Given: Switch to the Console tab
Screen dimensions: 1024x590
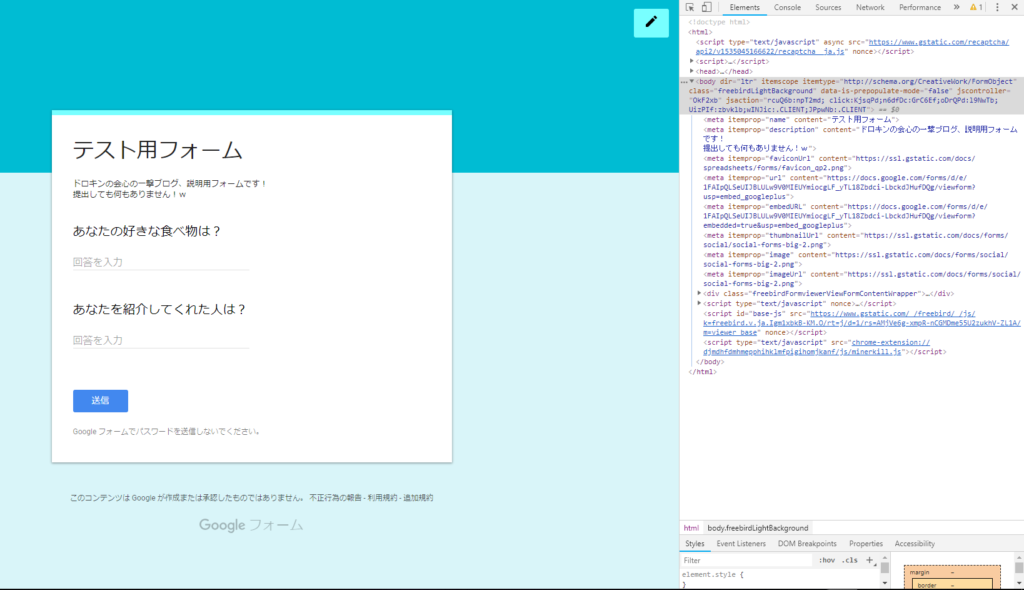Looking at the screenshot, I should click(x=788, y=7).
